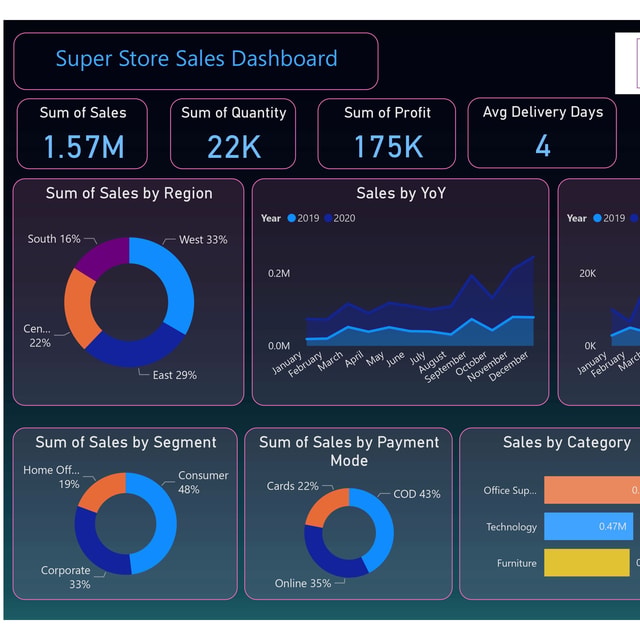Click the 2019 legend dot in right chart
Screen dimensions: 640x640
(597, 218)
